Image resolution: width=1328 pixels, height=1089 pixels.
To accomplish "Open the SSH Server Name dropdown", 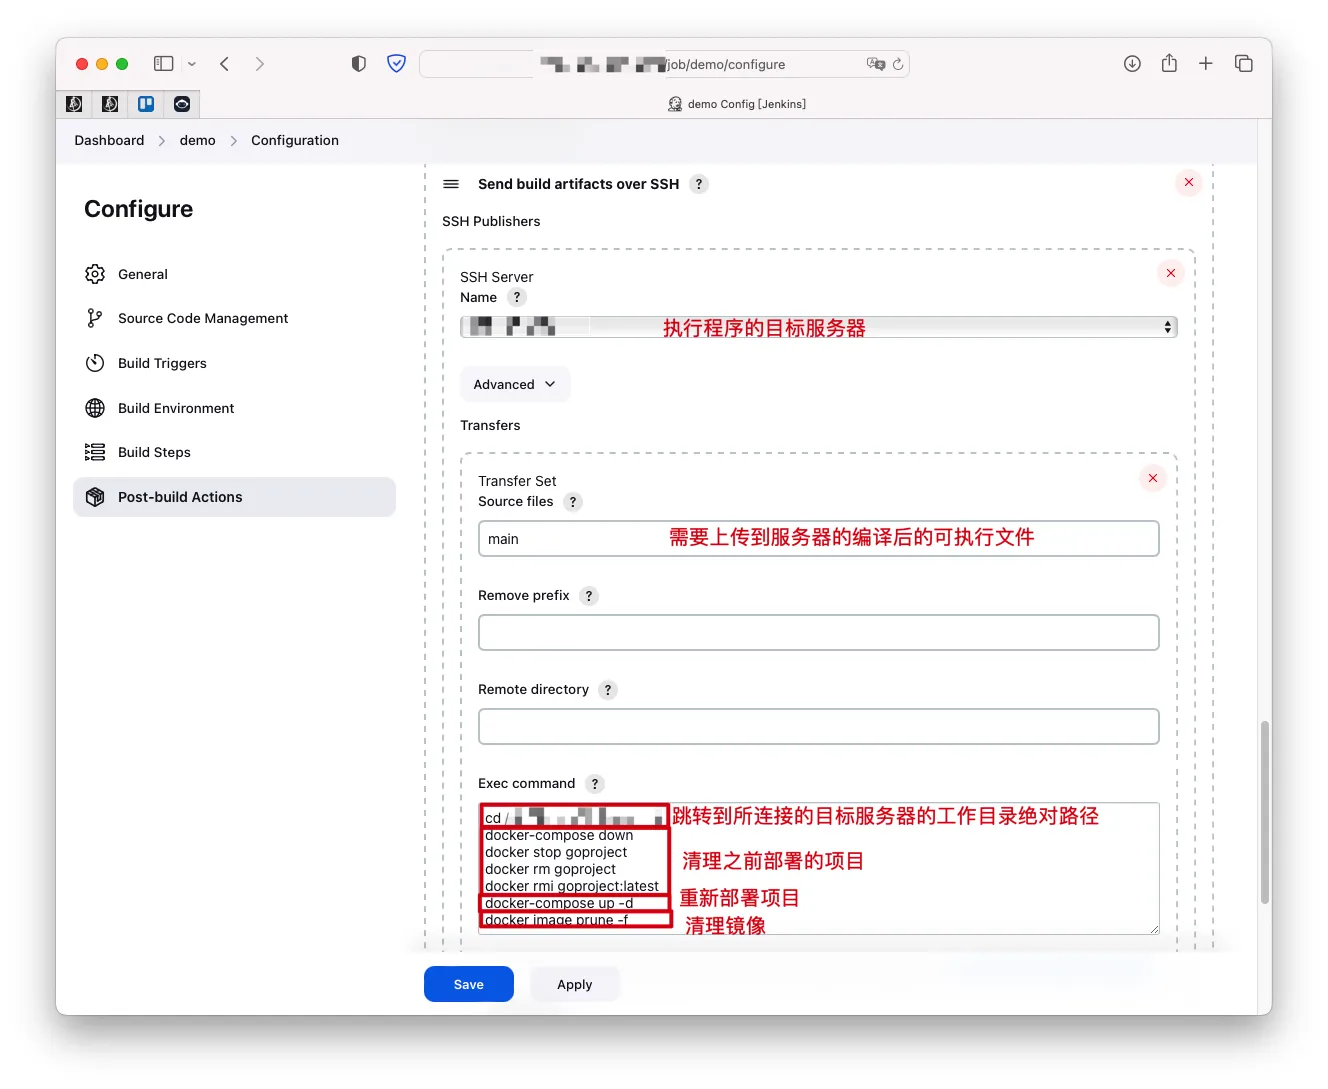I will (x=818, y=327).
